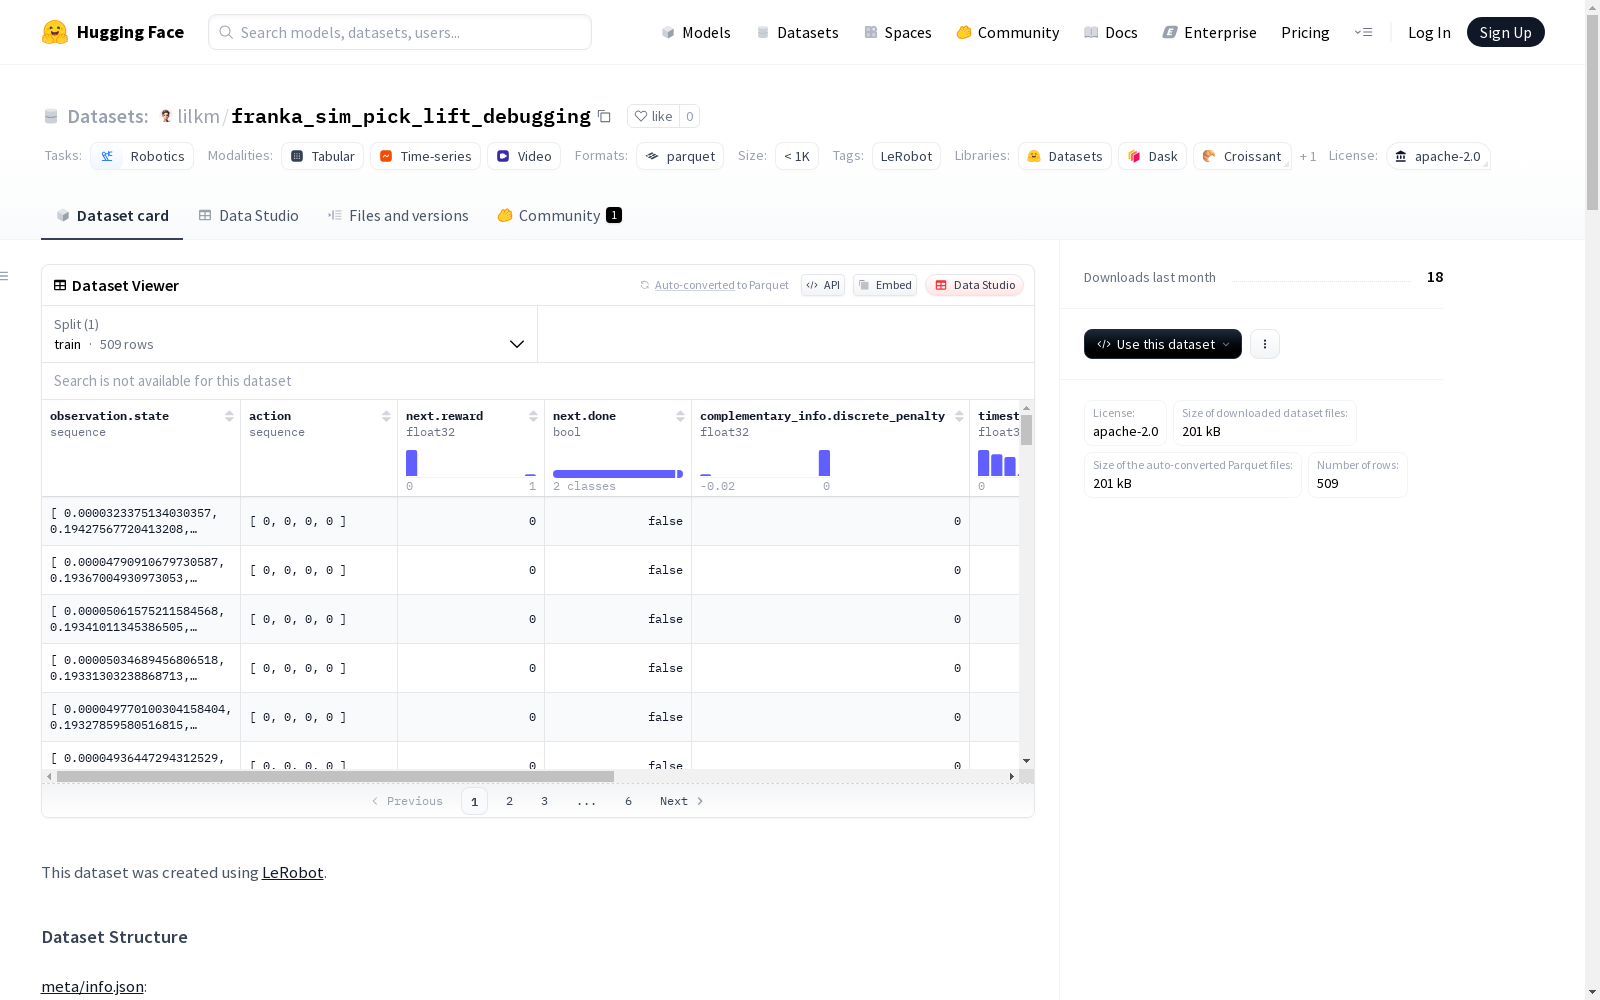Select the parquet format tag
The width and height of the screenshot is (1600, 1000).
680,156
